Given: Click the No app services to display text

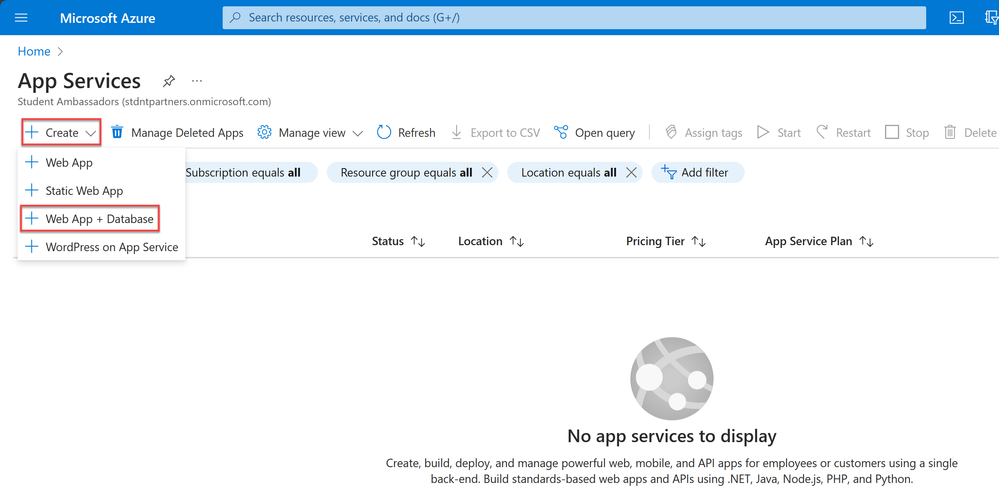Looking at the screenshot, I should (x=672, y=436).
